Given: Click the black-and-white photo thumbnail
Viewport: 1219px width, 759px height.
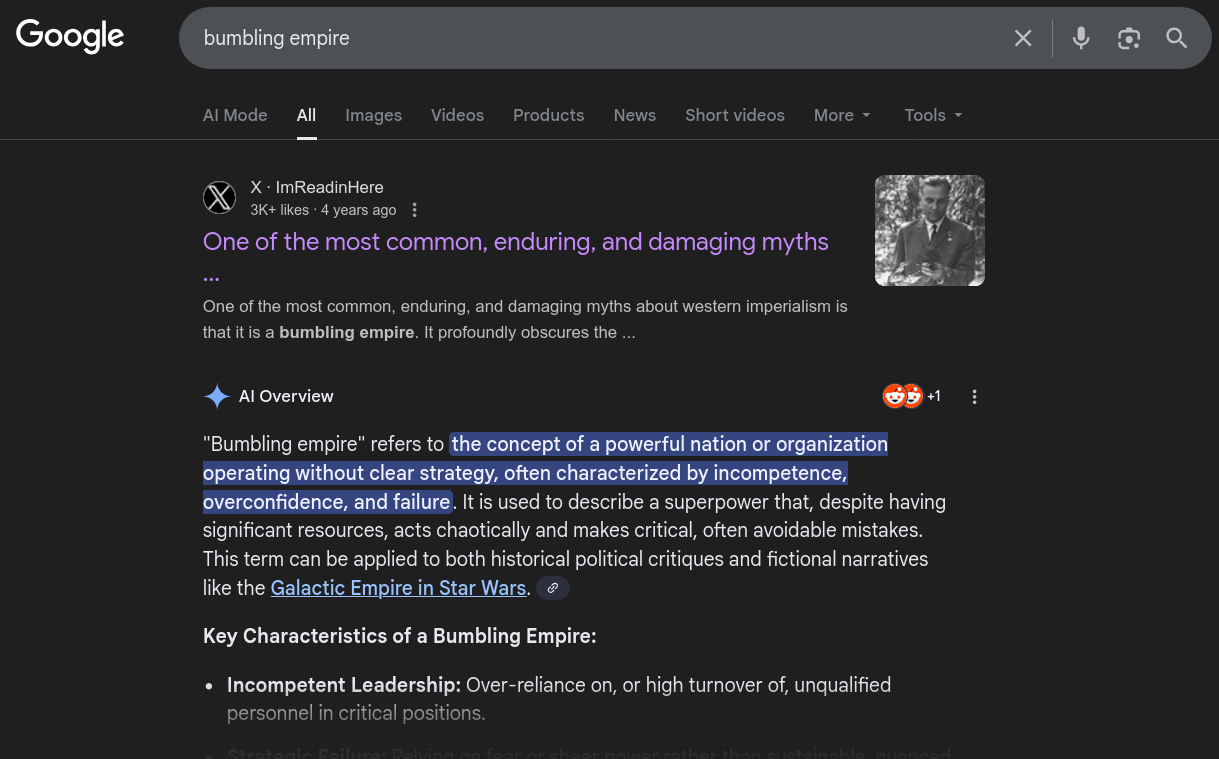Looking at the screenshot, I should click(929, 230).
